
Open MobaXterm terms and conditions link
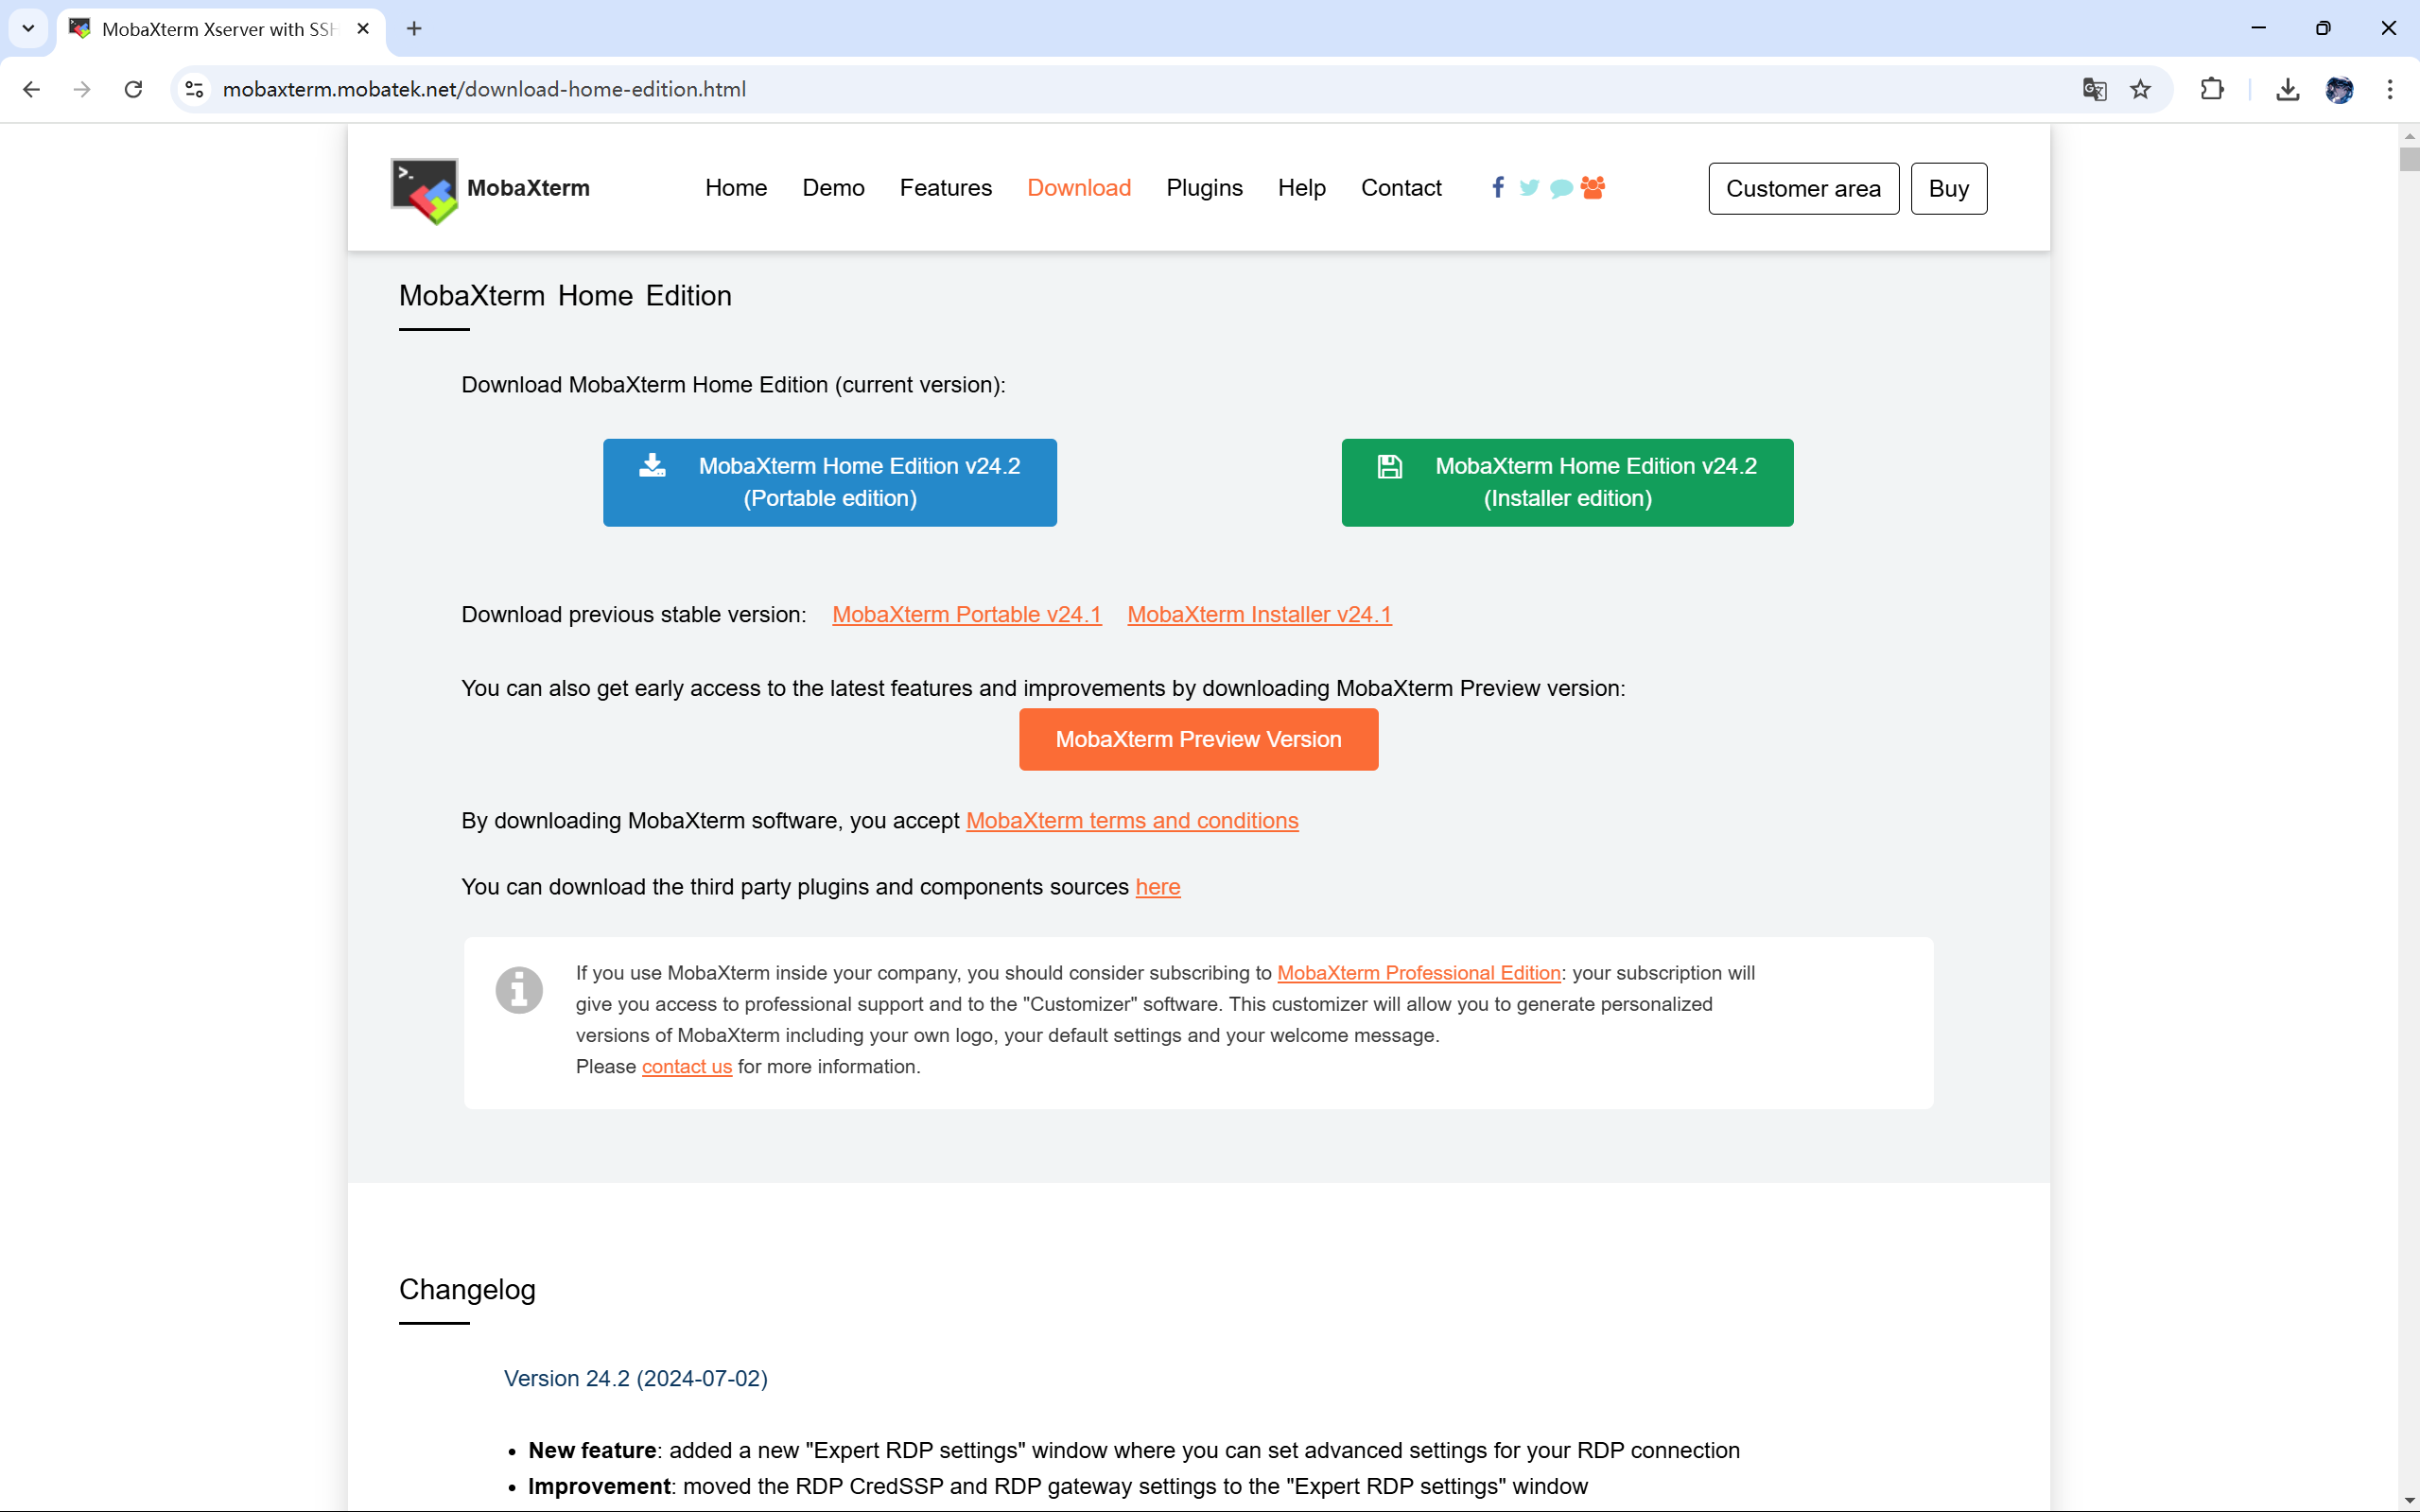click(1132, 820)
